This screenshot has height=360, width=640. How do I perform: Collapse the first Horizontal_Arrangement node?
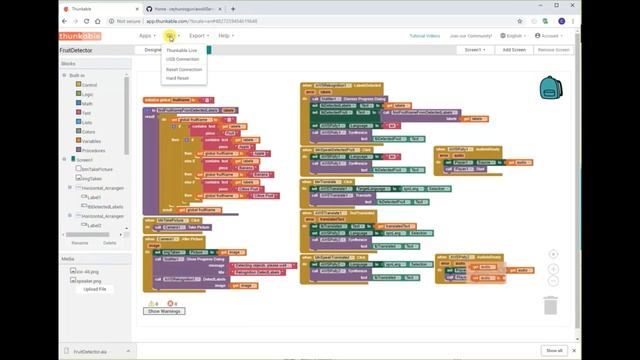[x=70, y=188]
